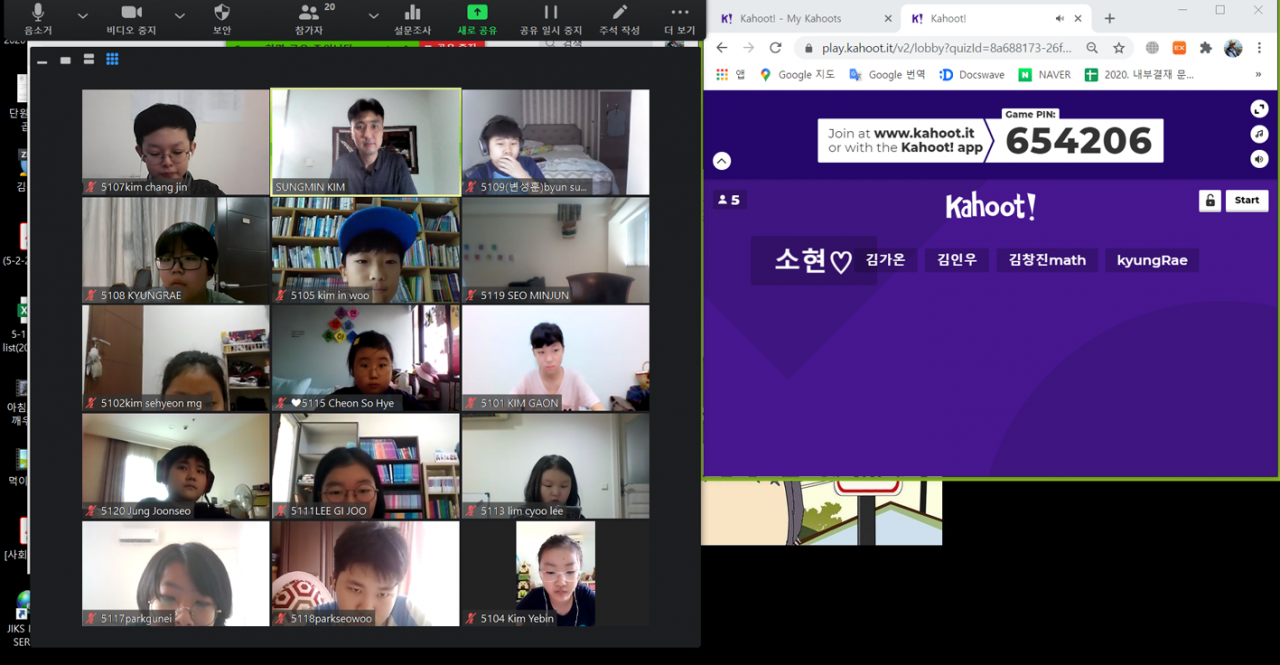The image size is (1280, 665).
Task: Open a new Chrome tab
Action: tap(1109, 18)
